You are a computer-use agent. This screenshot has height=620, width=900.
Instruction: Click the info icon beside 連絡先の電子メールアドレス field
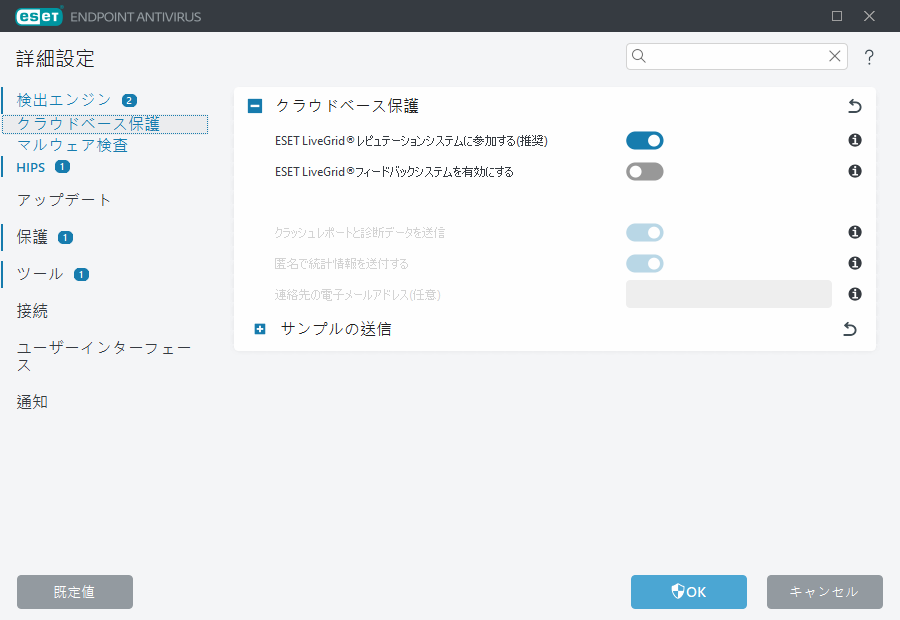pos(854,293)
